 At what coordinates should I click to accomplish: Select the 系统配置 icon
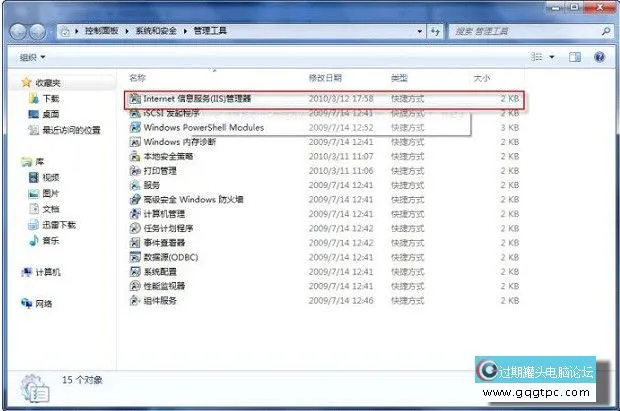point(135,272)
